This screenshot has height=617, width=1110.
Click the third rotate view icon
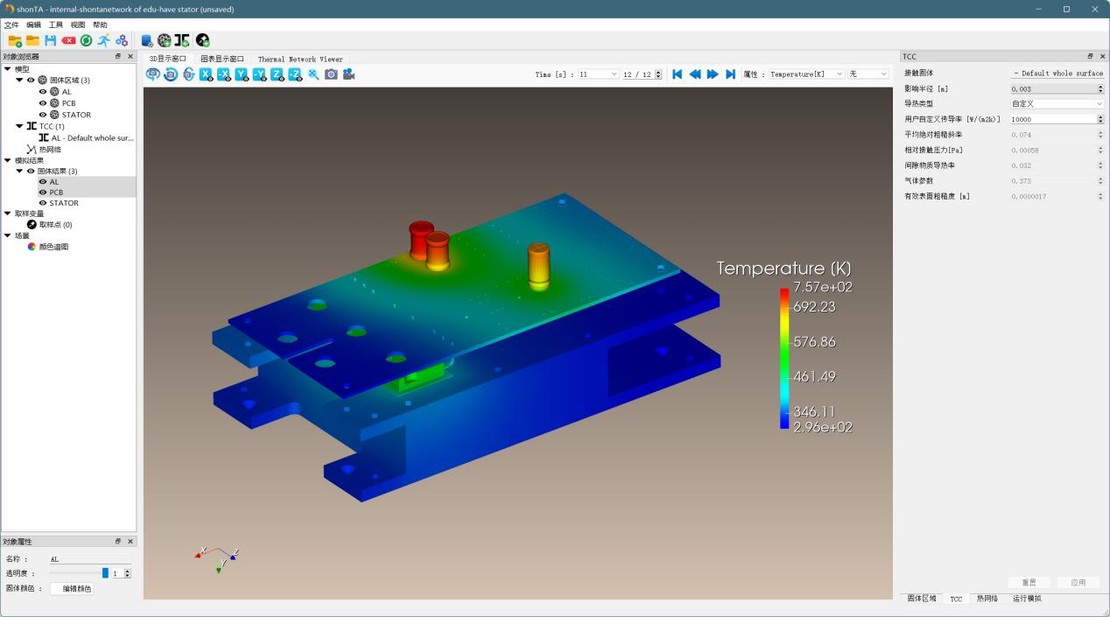click(x=188, y=74)
